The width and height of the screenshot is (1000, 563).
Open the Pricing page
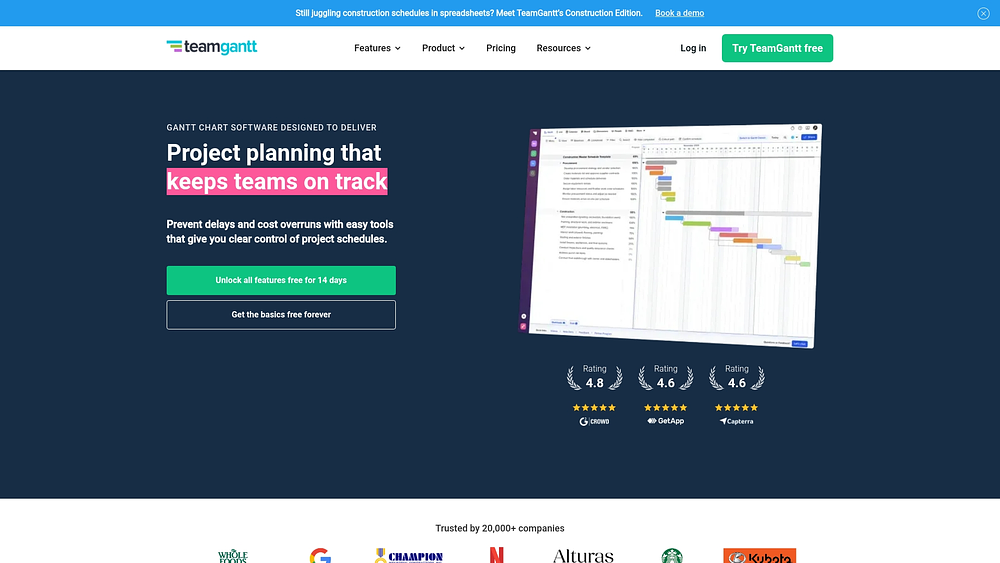(x=501, y=48)
